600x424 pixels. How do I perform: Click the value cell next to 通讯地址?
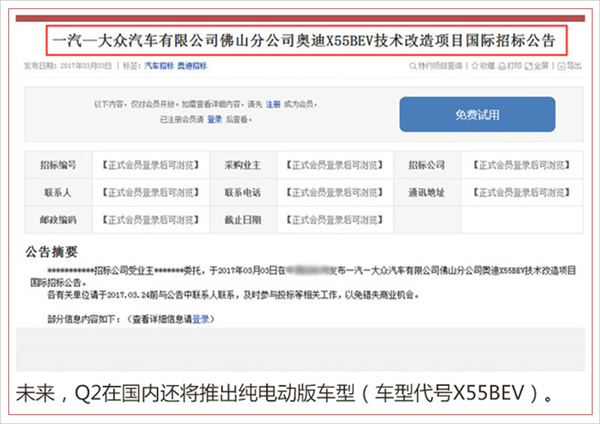(x=522, y=192)
